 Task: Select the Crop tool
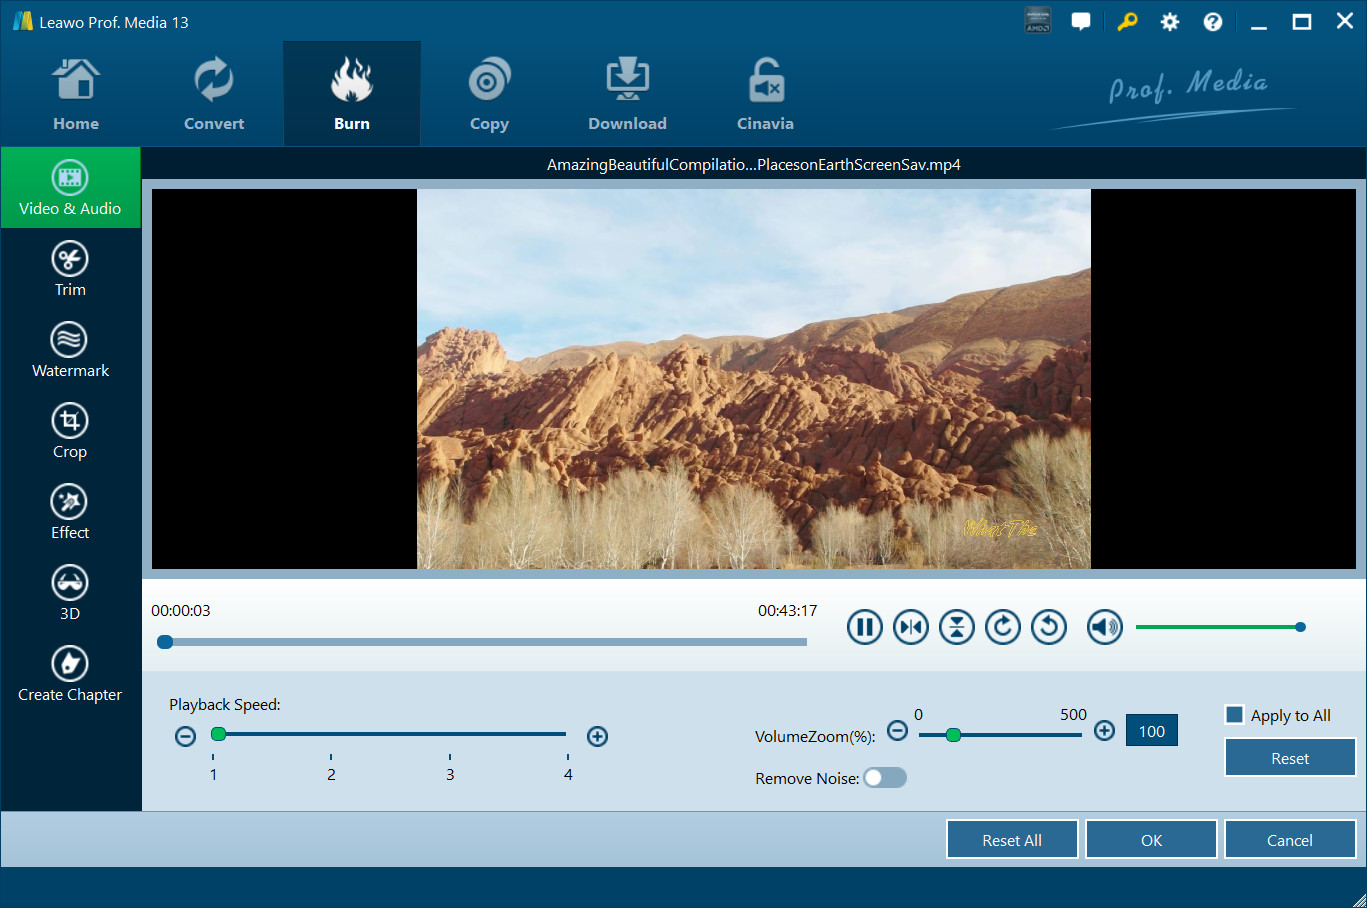coord(70,430)
